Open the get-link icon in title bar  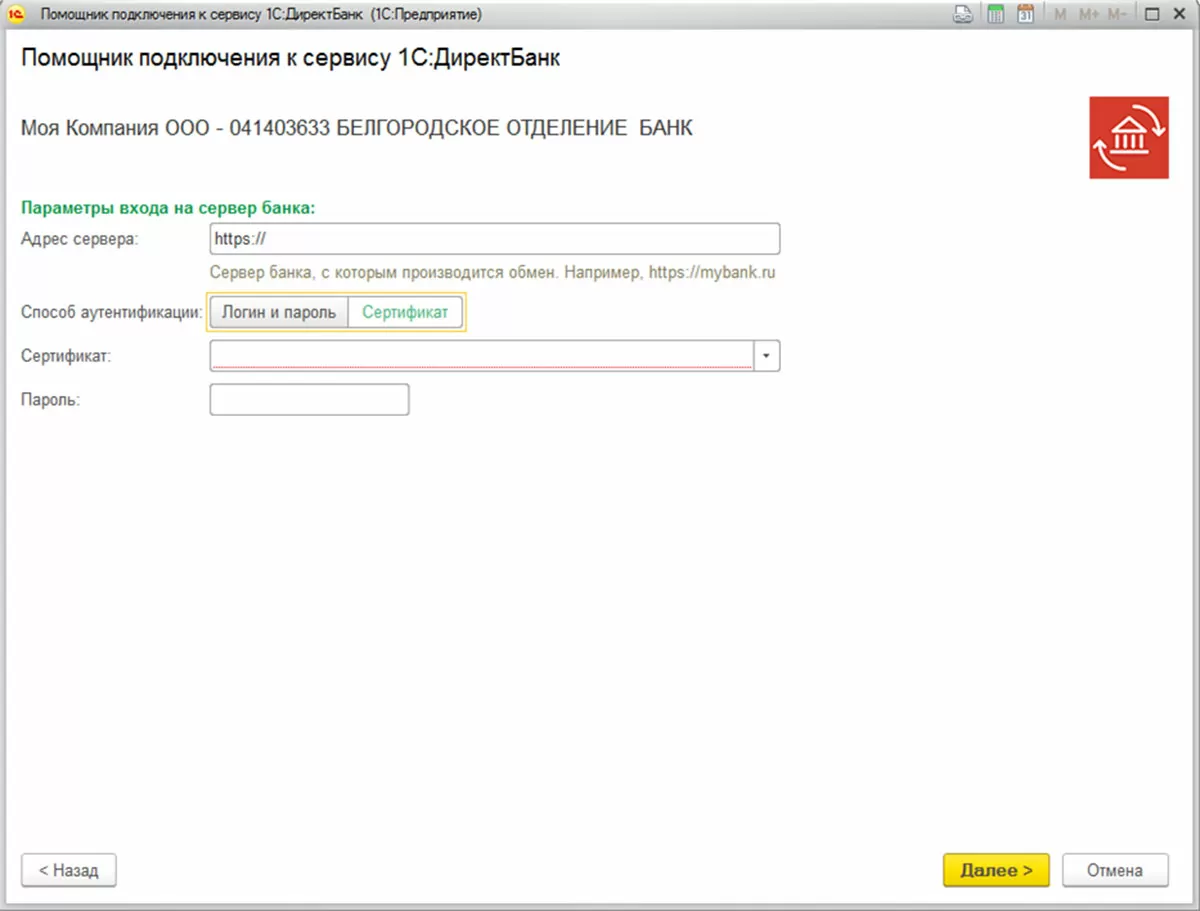(962, 15)
